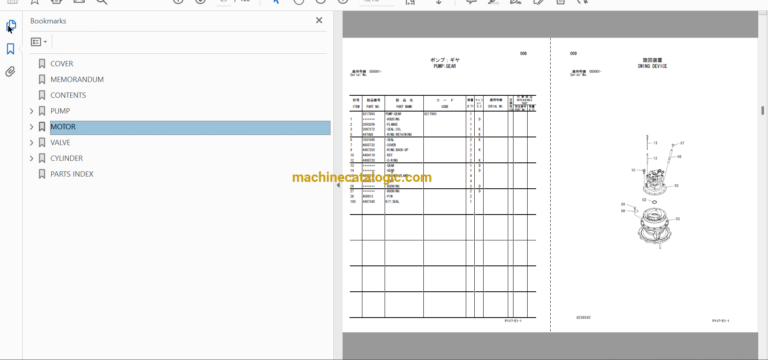Click the 'Bookmarks' panel heading

(48, 21)
